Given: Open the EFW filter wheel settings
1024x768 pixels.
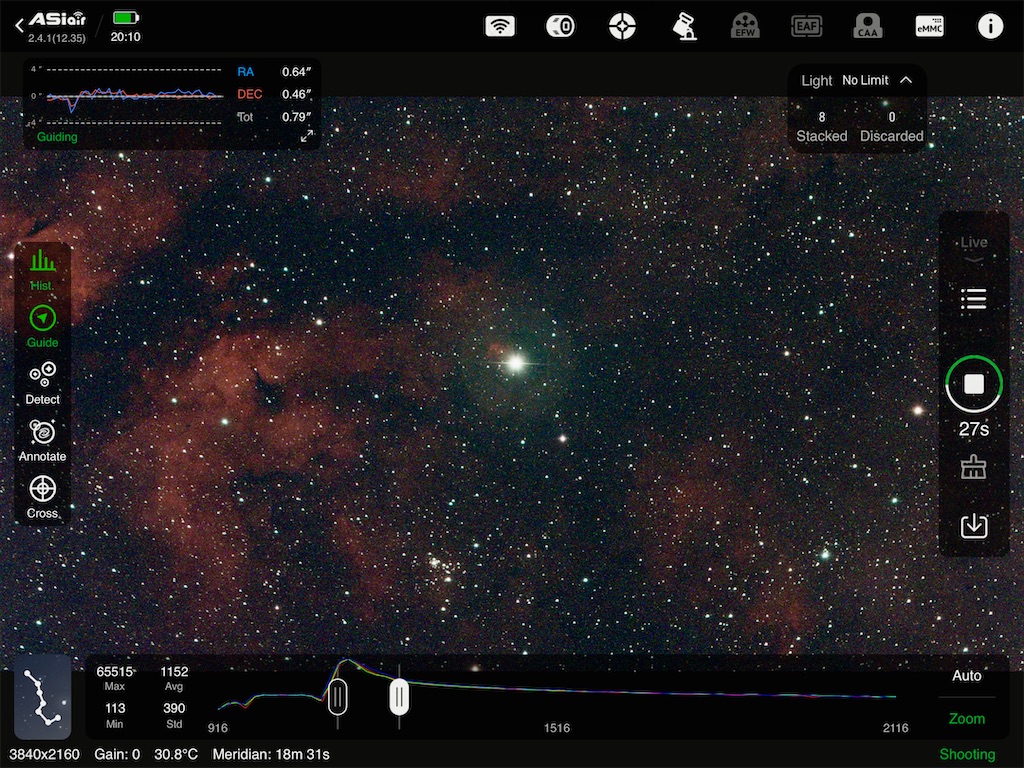Looking at the screenshot, I should [x=745, y=26].
